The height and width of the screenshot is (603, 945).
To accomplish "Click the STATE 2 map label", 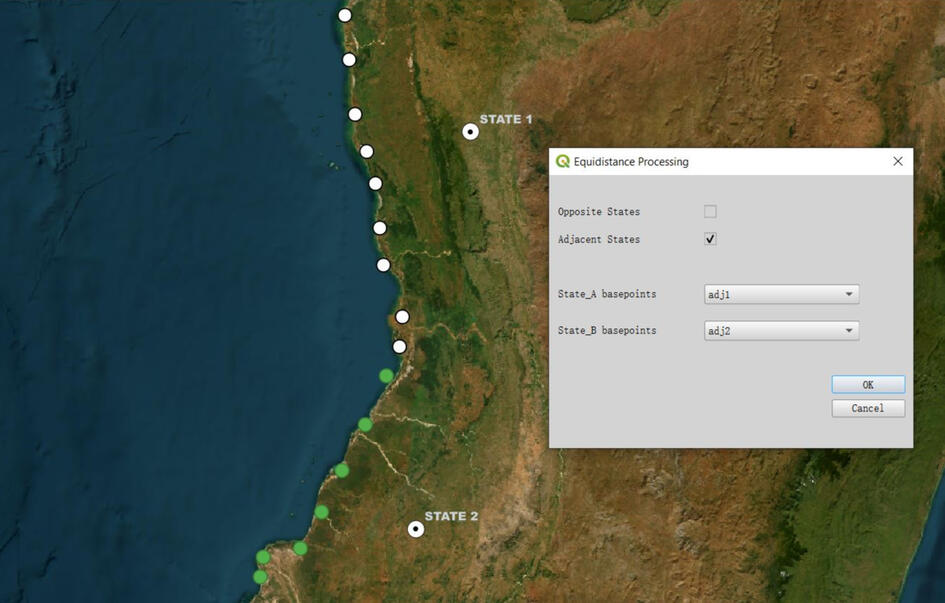I will pos(451,516).
